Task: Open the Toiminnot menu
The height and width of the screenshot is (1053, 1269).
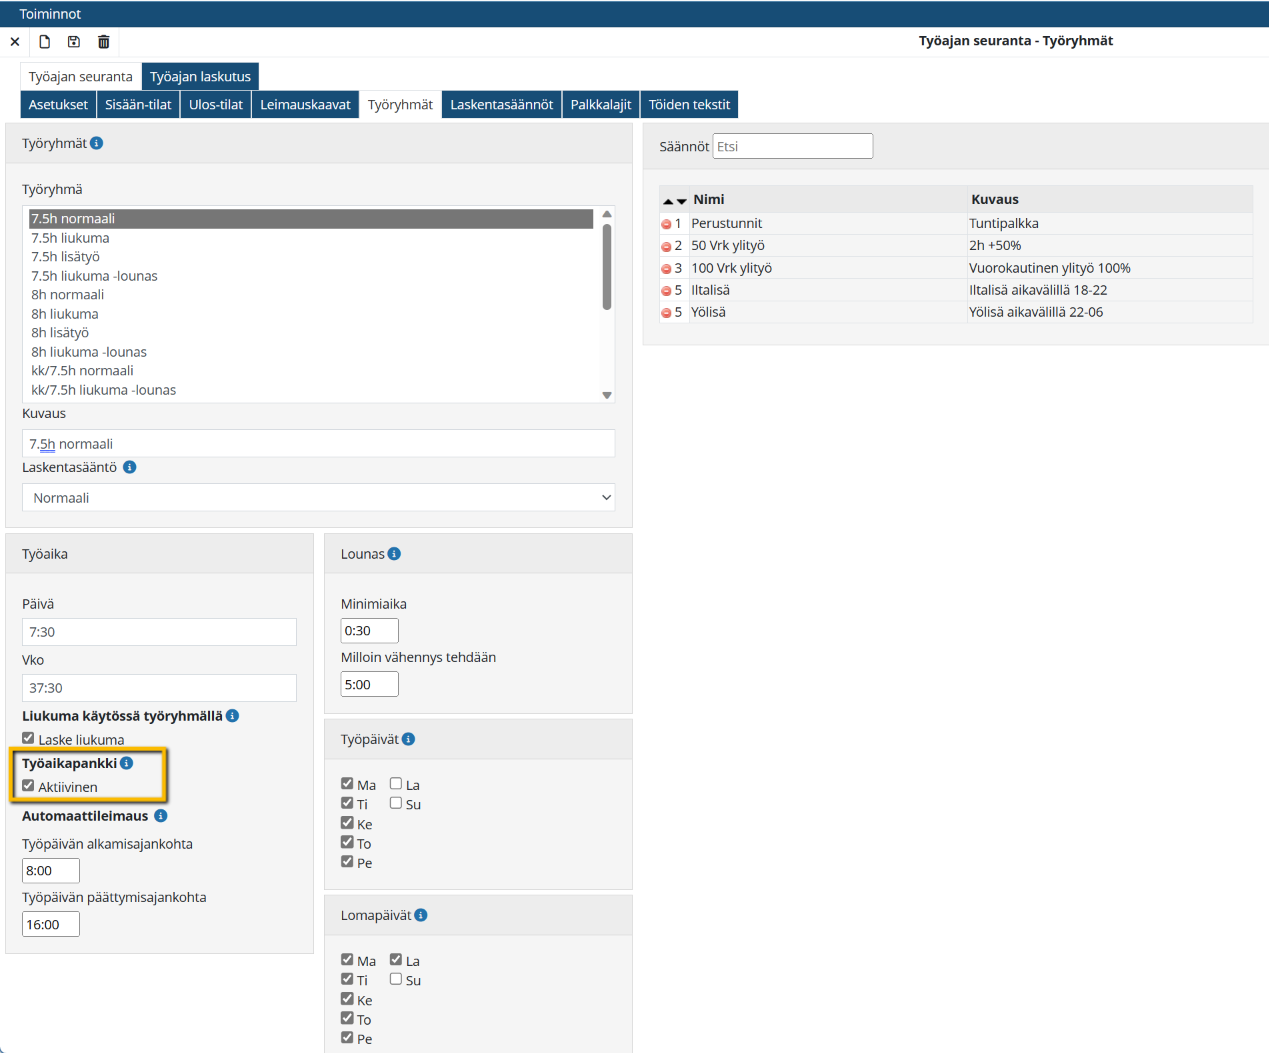Action: pos(50,14)
